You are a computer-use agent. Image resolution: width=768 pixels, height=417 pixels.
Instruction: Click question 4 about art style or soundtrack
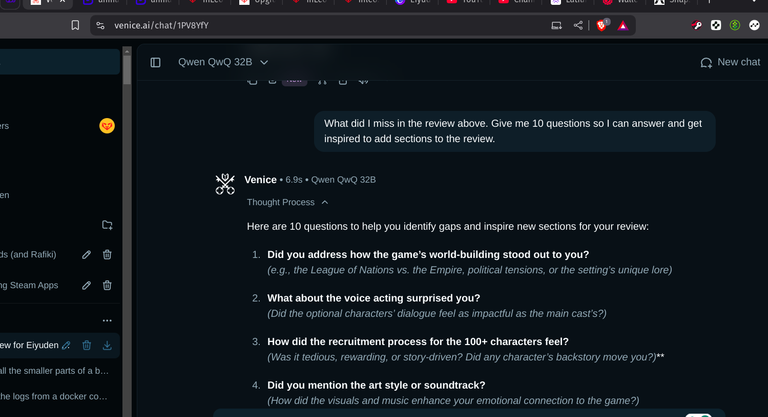tap(376, 386)
